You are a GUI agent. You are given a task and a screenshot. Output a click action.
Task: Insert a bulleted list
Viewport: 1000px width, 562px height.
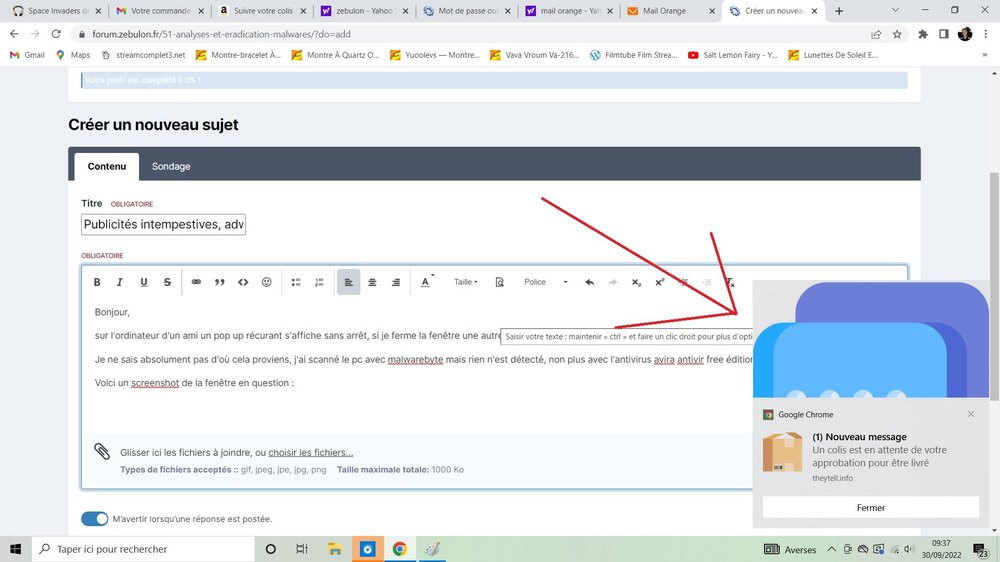click(296, 282)
